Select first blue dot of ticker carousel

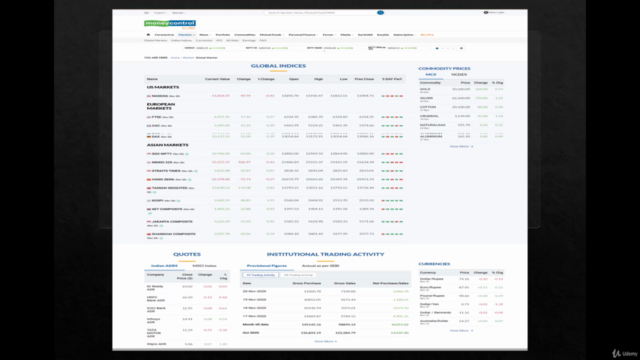pos(437,48)
